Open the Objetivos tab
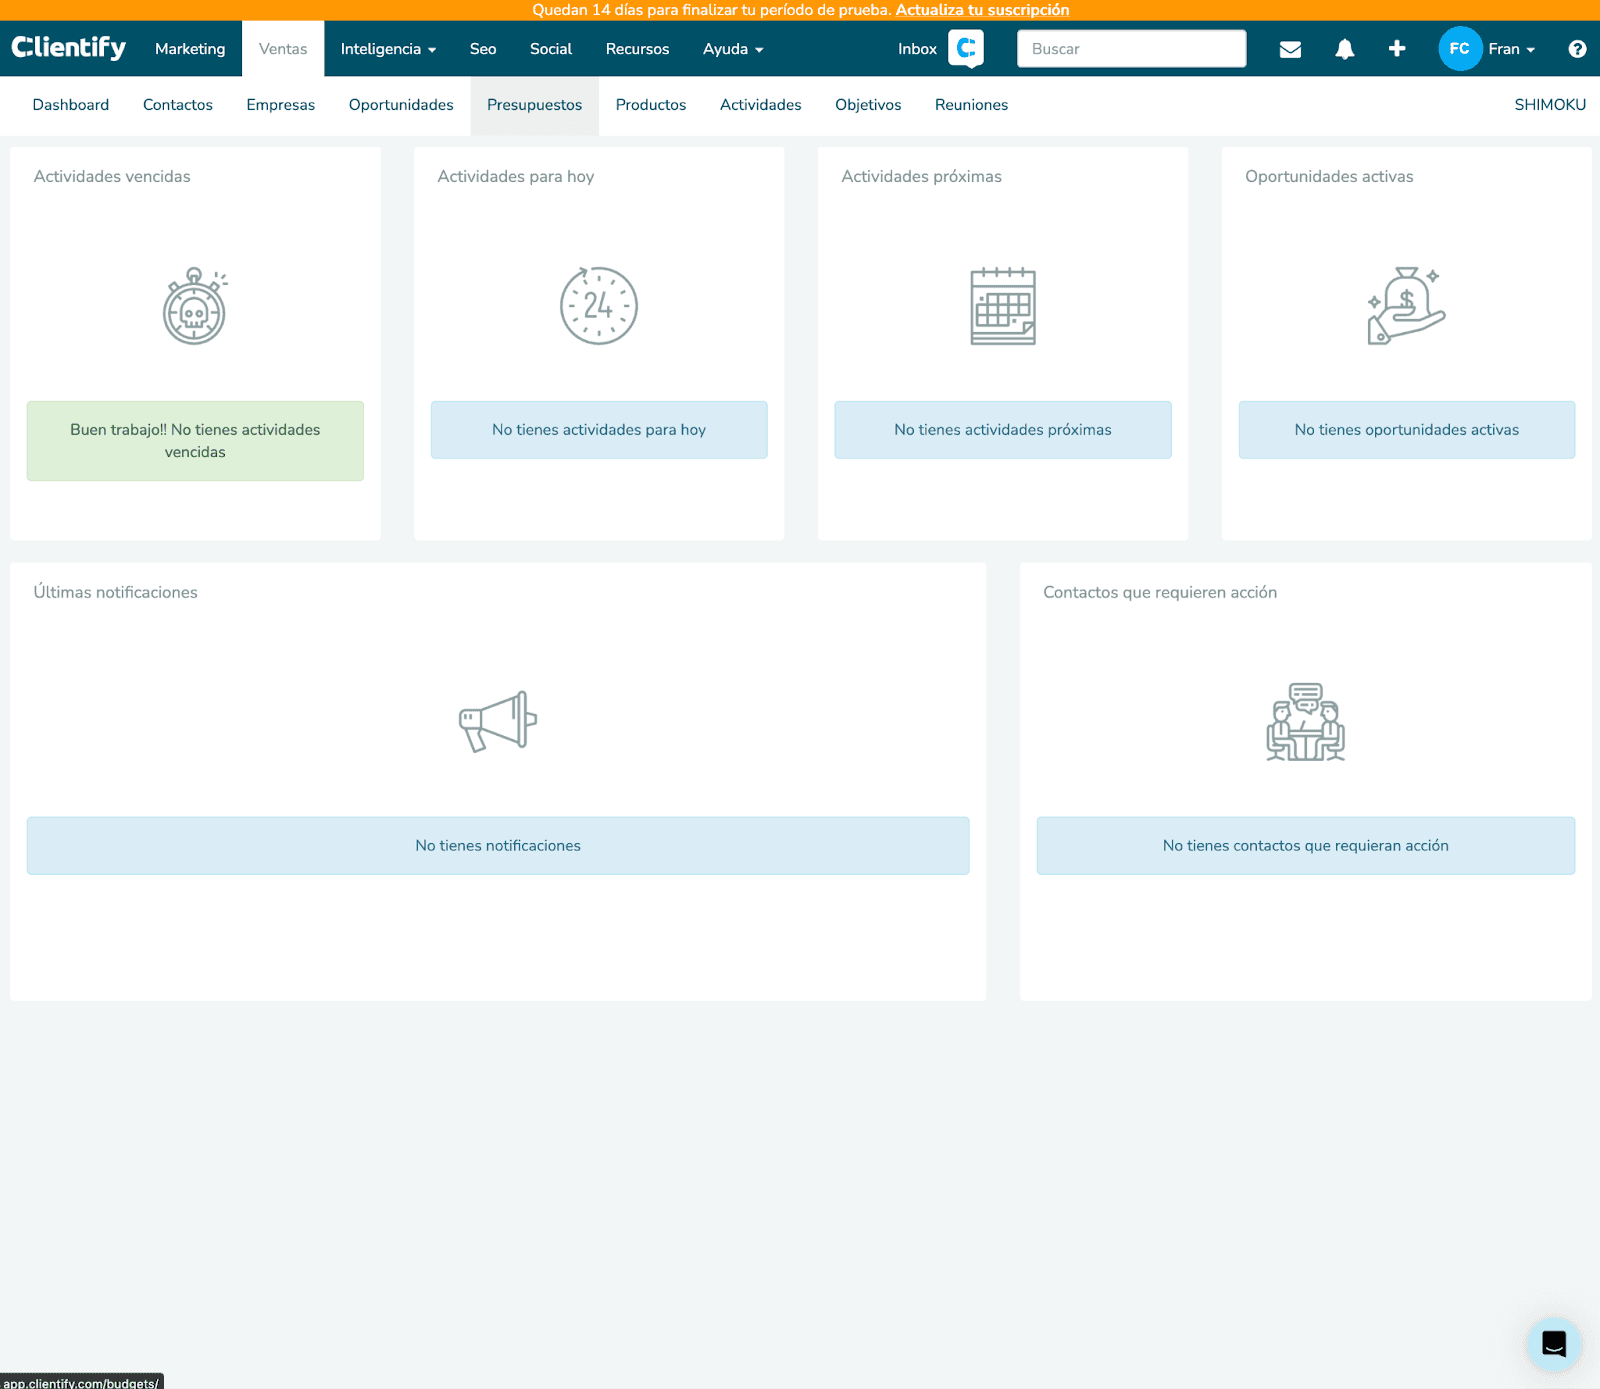The image size is (1600, 1389). pos(868,105)
